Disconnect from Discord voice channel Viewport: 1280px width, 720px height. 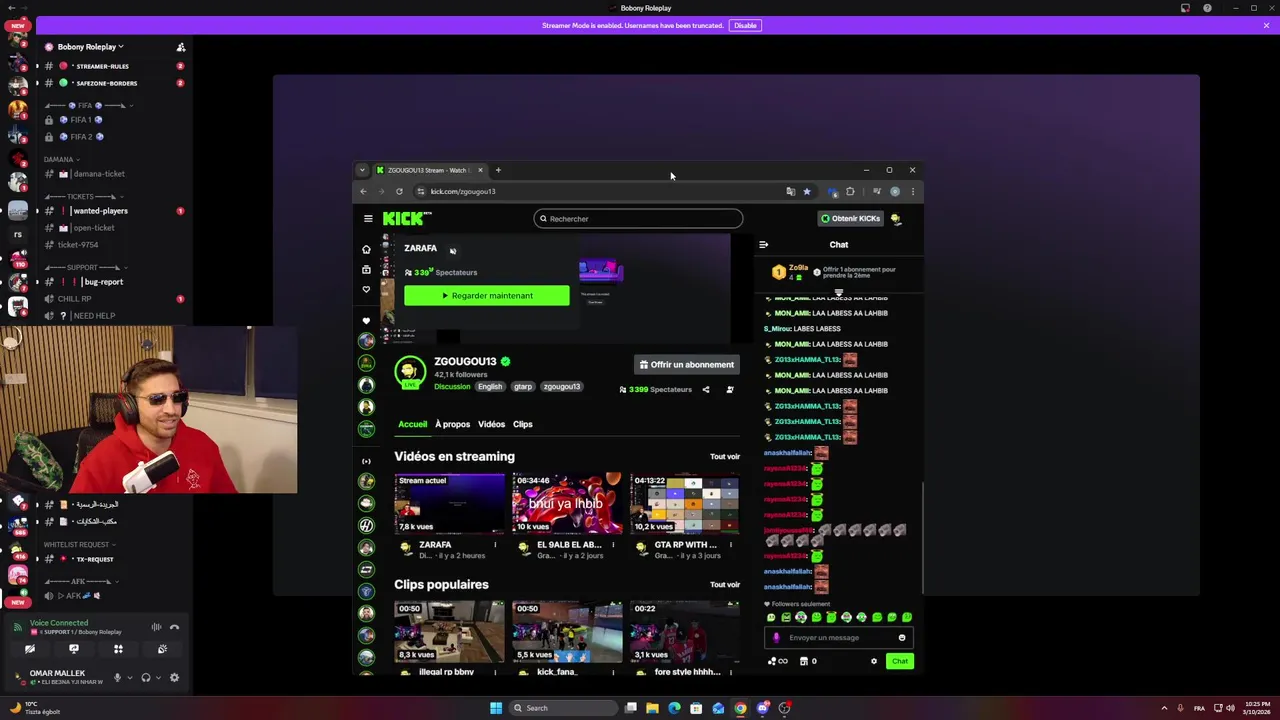174,627
